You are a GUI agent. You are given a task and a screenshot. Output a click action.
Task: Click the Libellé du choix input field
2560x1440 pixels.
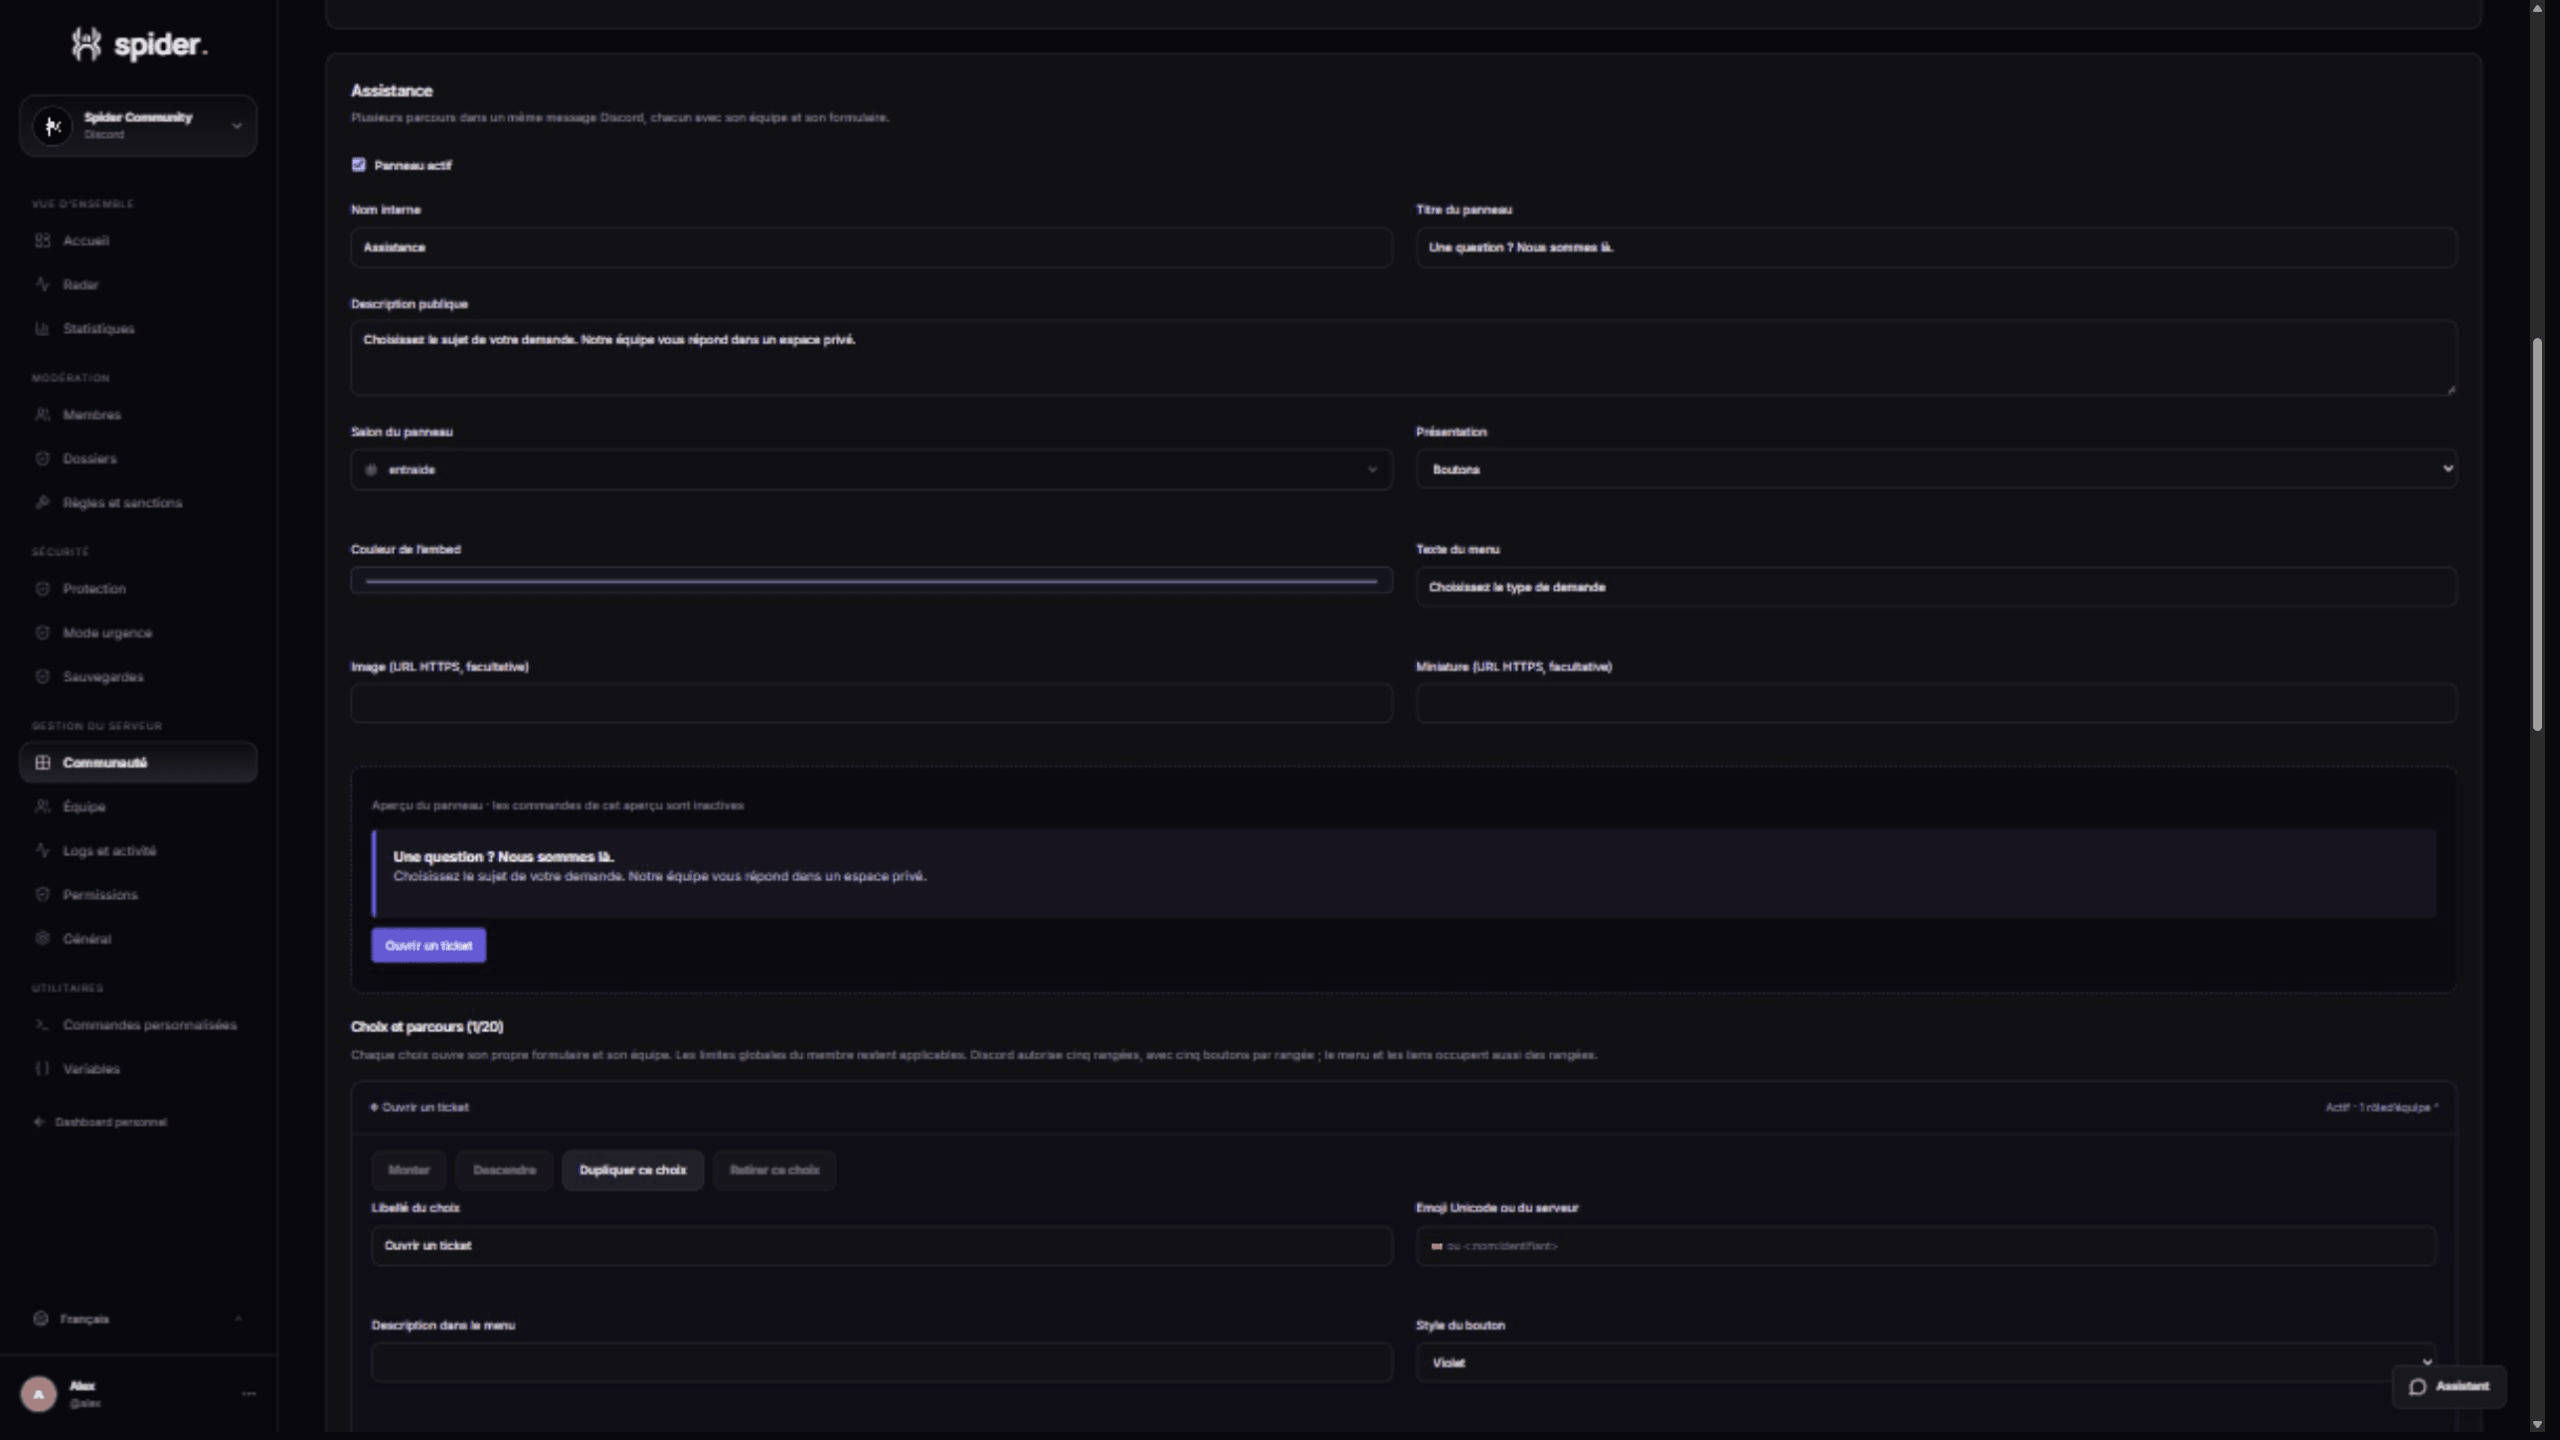882,1245
